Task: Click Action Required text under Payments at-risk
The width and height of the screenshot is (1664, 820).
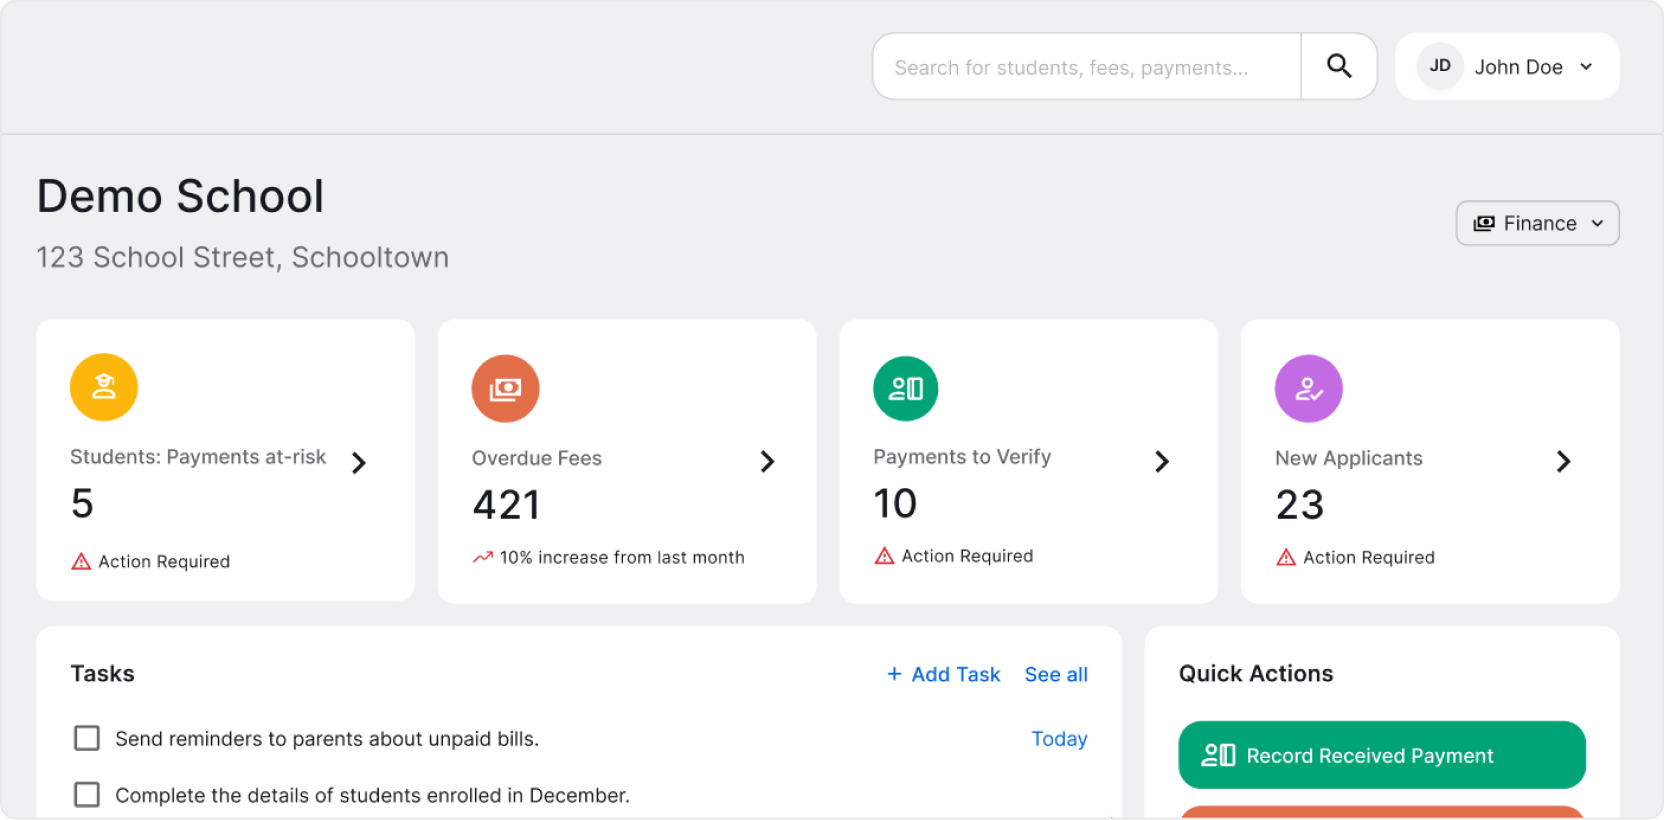Action: (164, 562)
